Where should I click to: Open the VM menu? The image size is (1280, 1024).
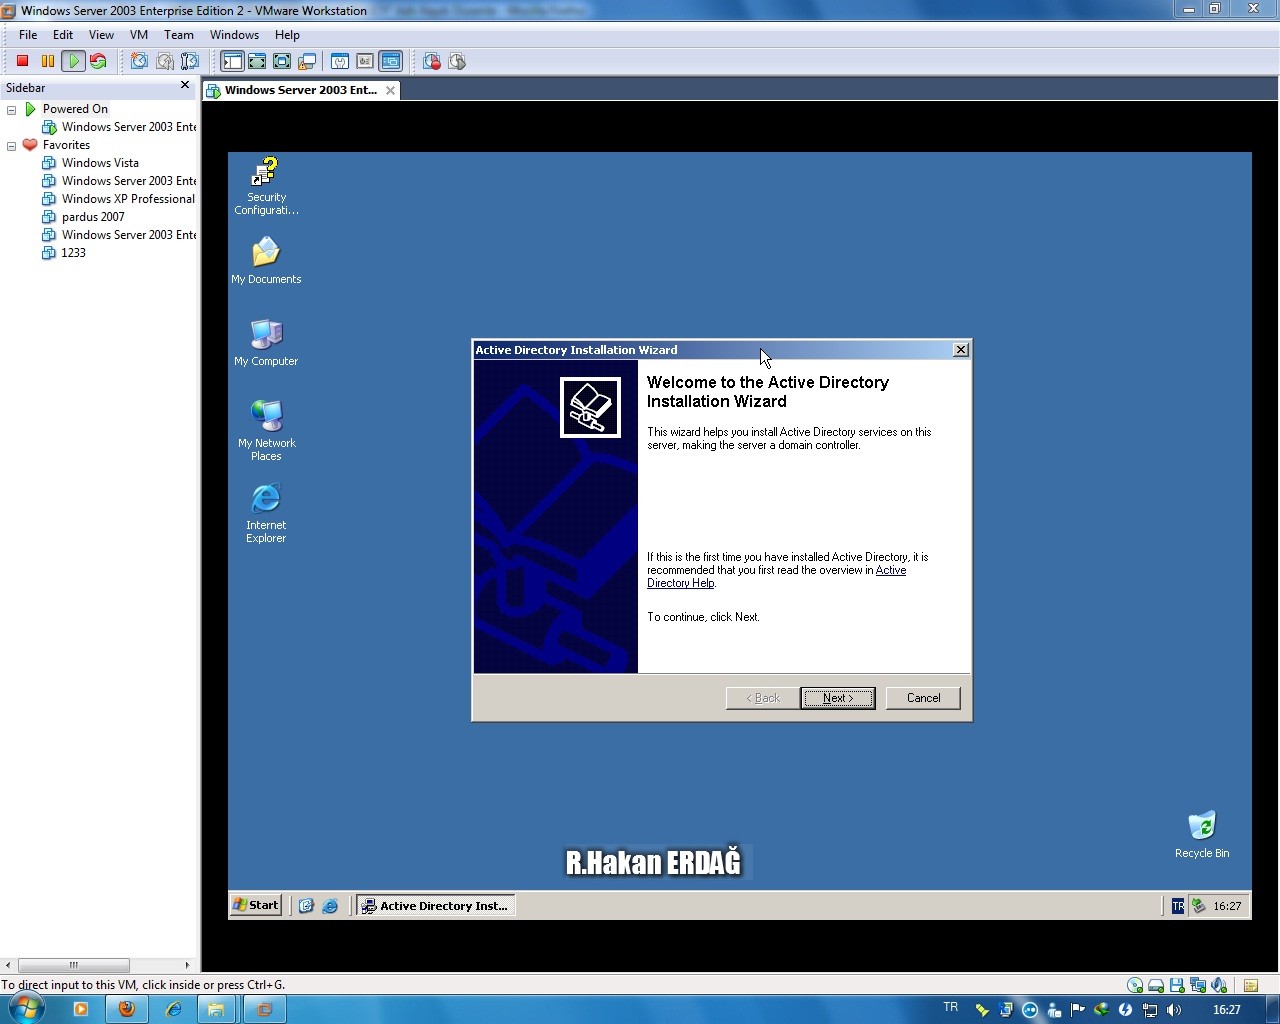click(139, 34)
